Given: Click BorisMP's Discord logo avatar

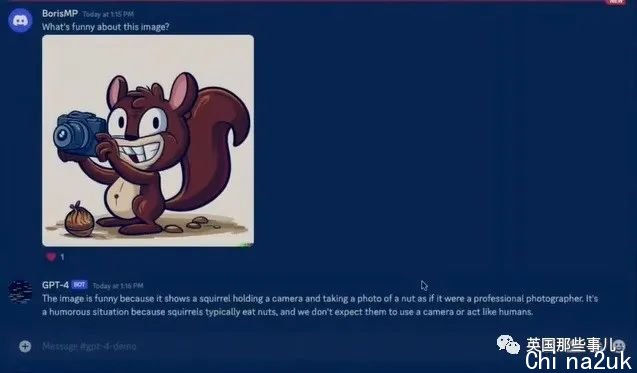Looking at the screenshot, I should 20,20.
